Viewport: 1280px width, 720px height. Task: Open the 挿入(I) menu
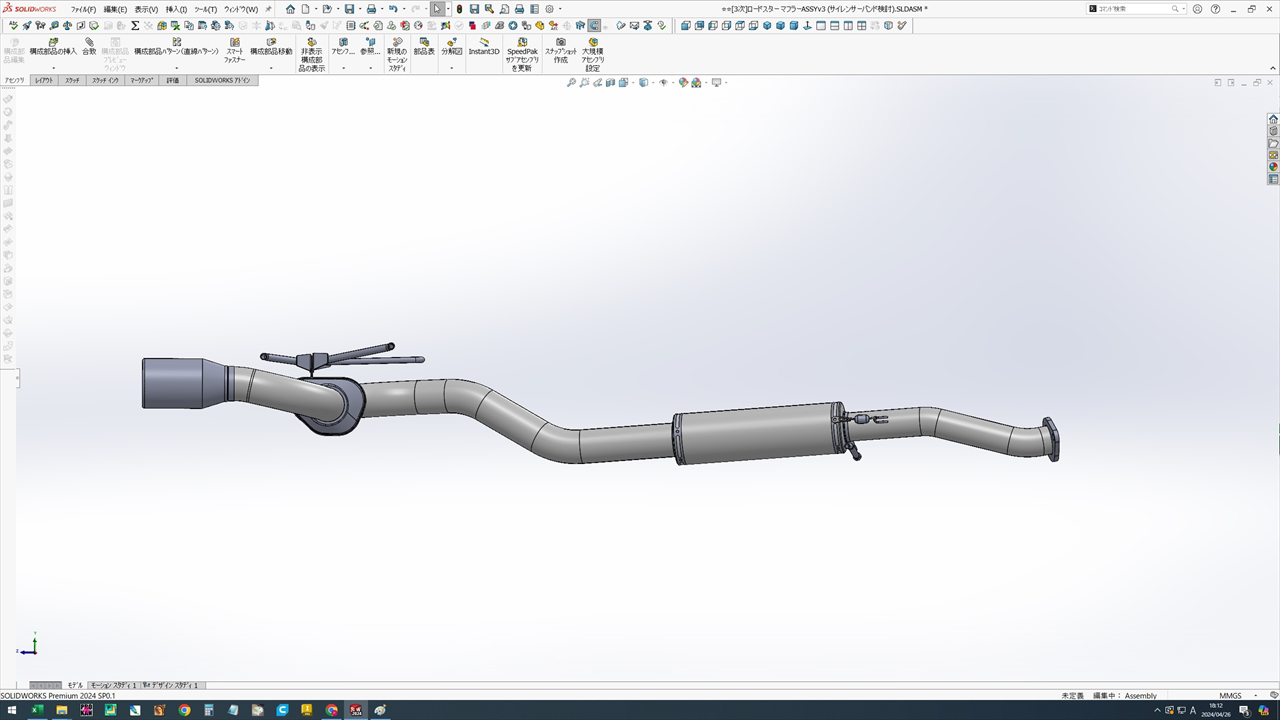[176, 9]
